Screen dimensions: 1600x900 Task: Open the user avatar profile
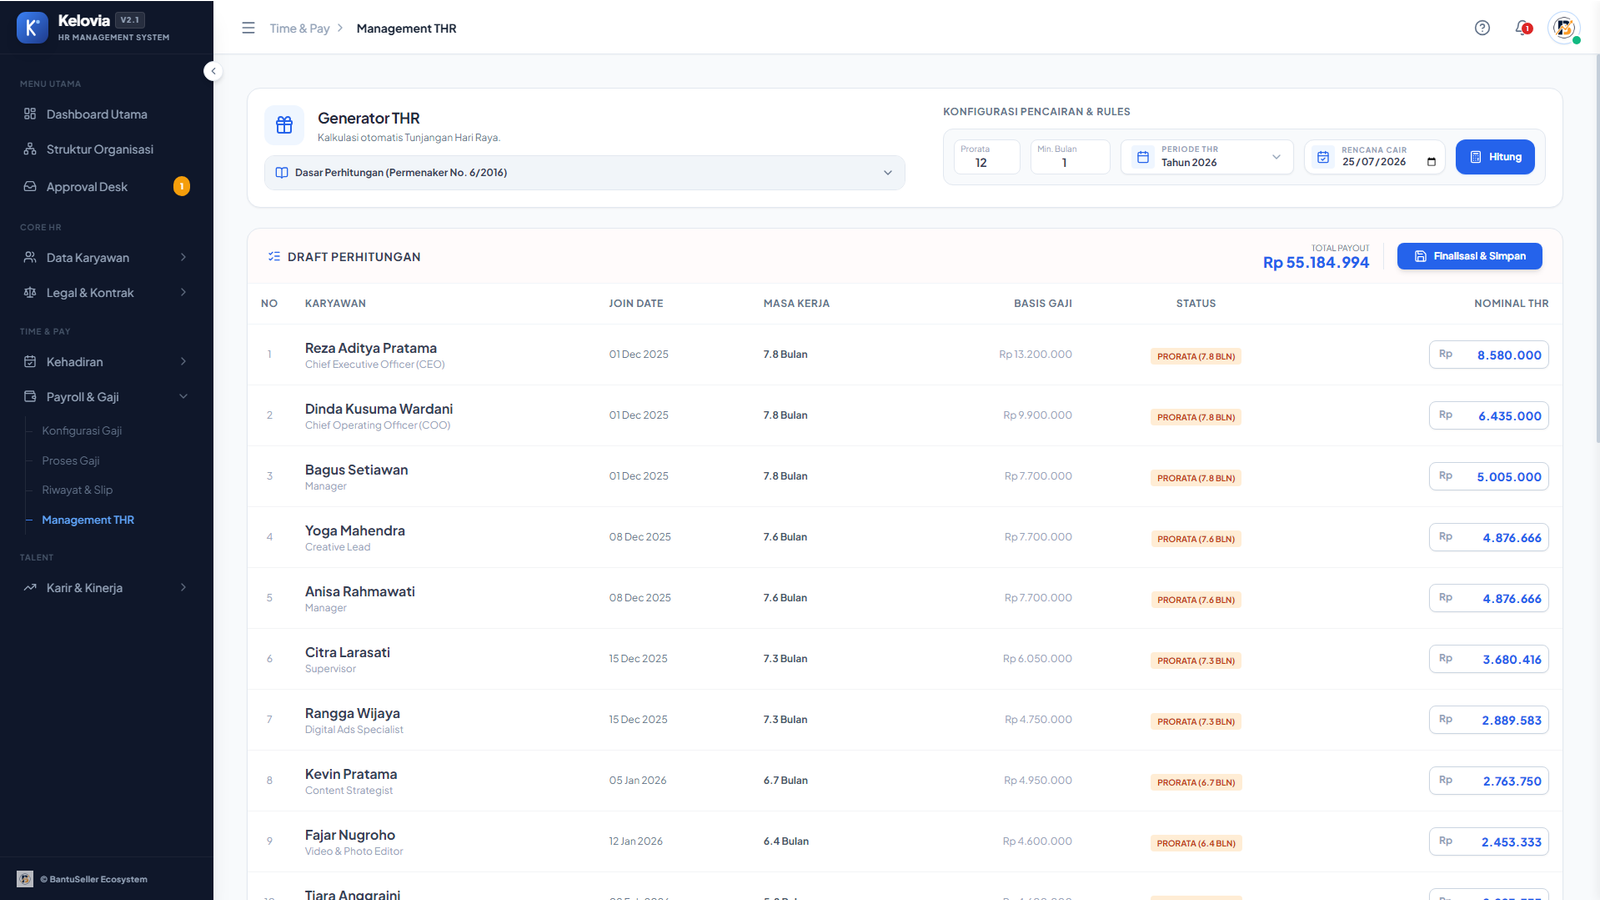pyautogui.click(x=1564, y=28)
